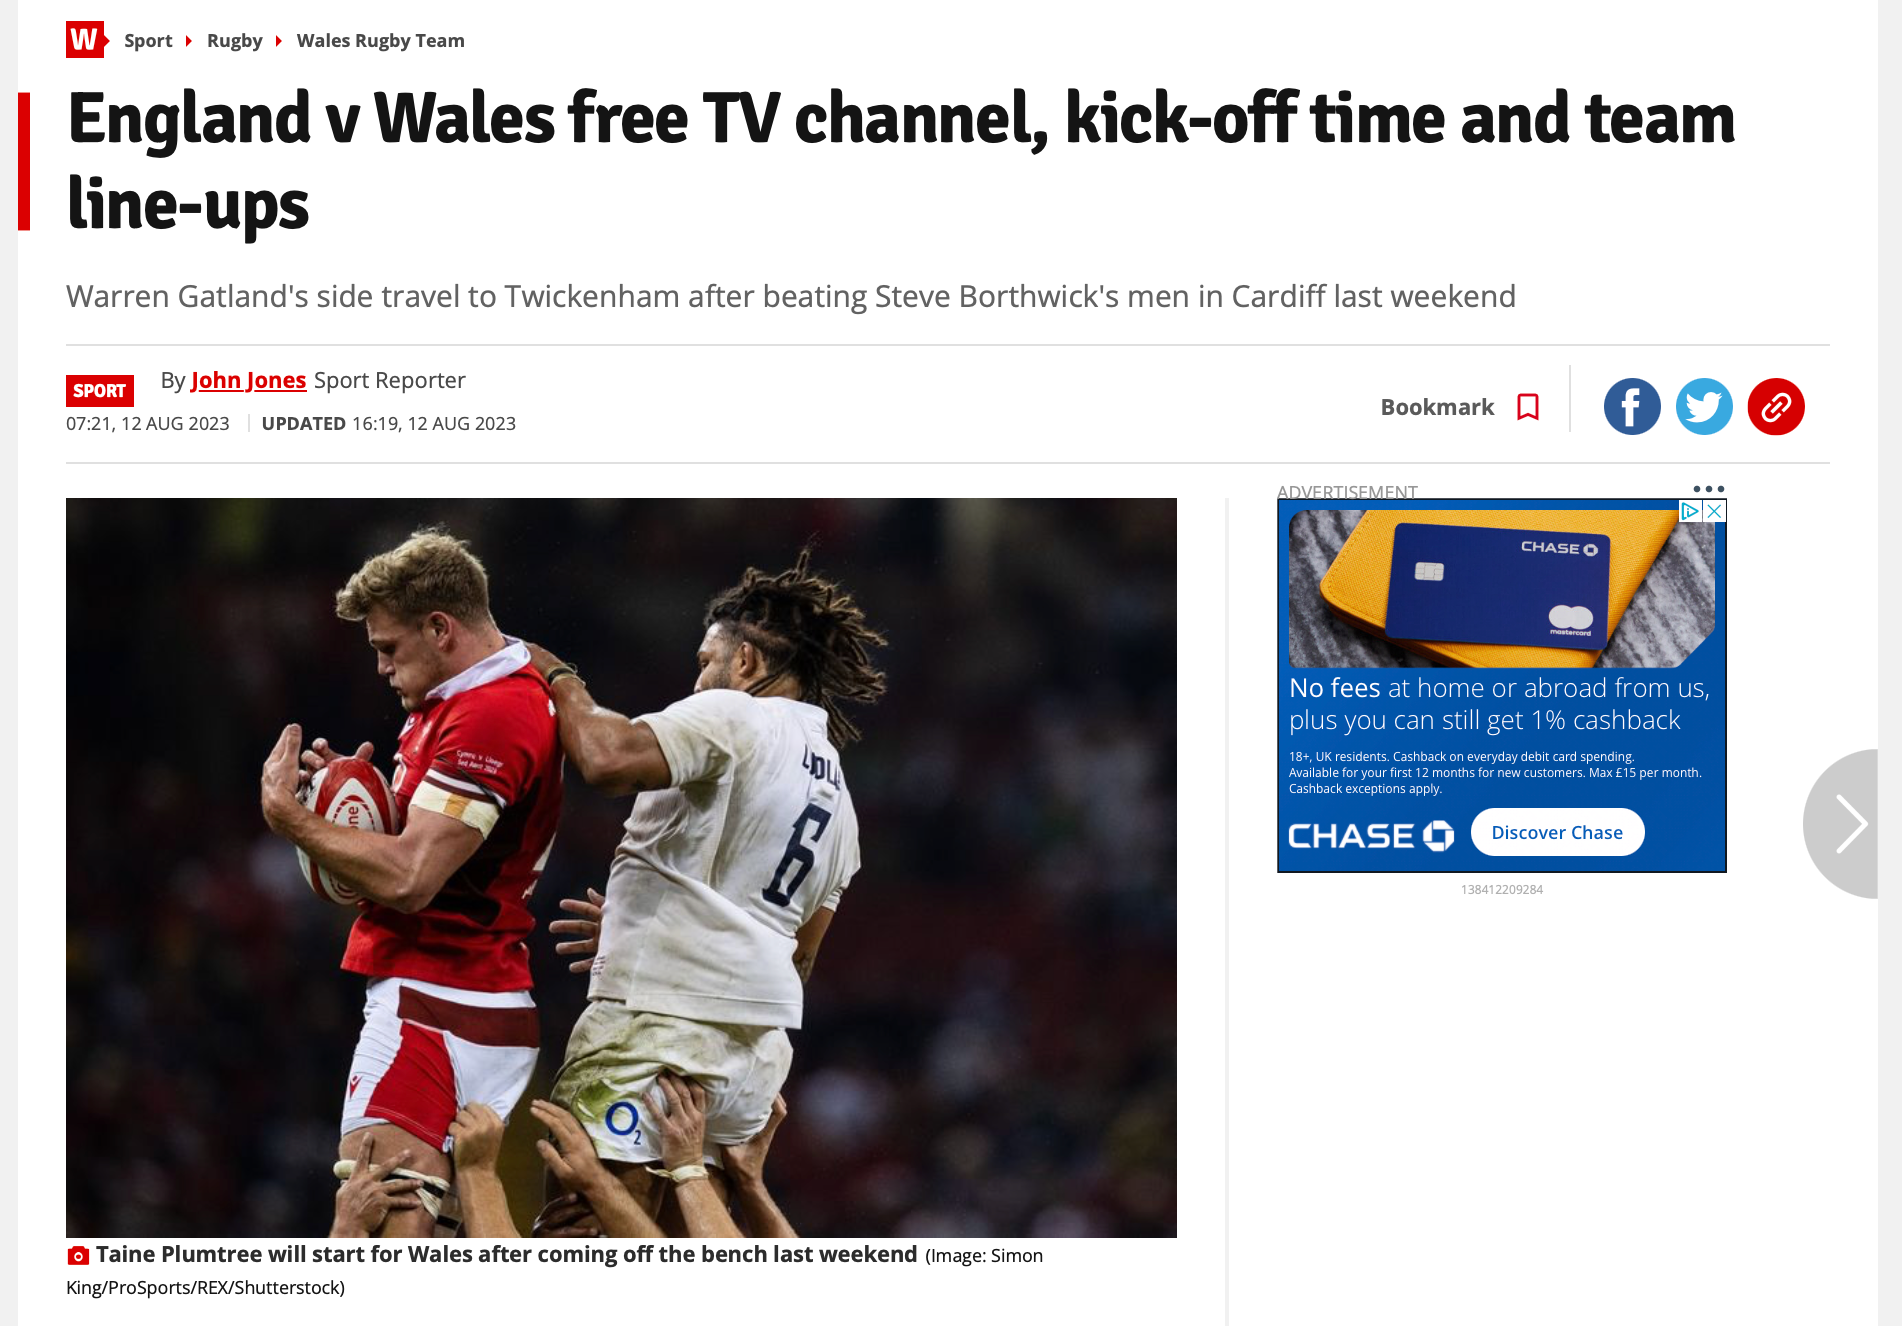Open author John Jones profile link
The image size is (1902, 1326).
[248, 381]
